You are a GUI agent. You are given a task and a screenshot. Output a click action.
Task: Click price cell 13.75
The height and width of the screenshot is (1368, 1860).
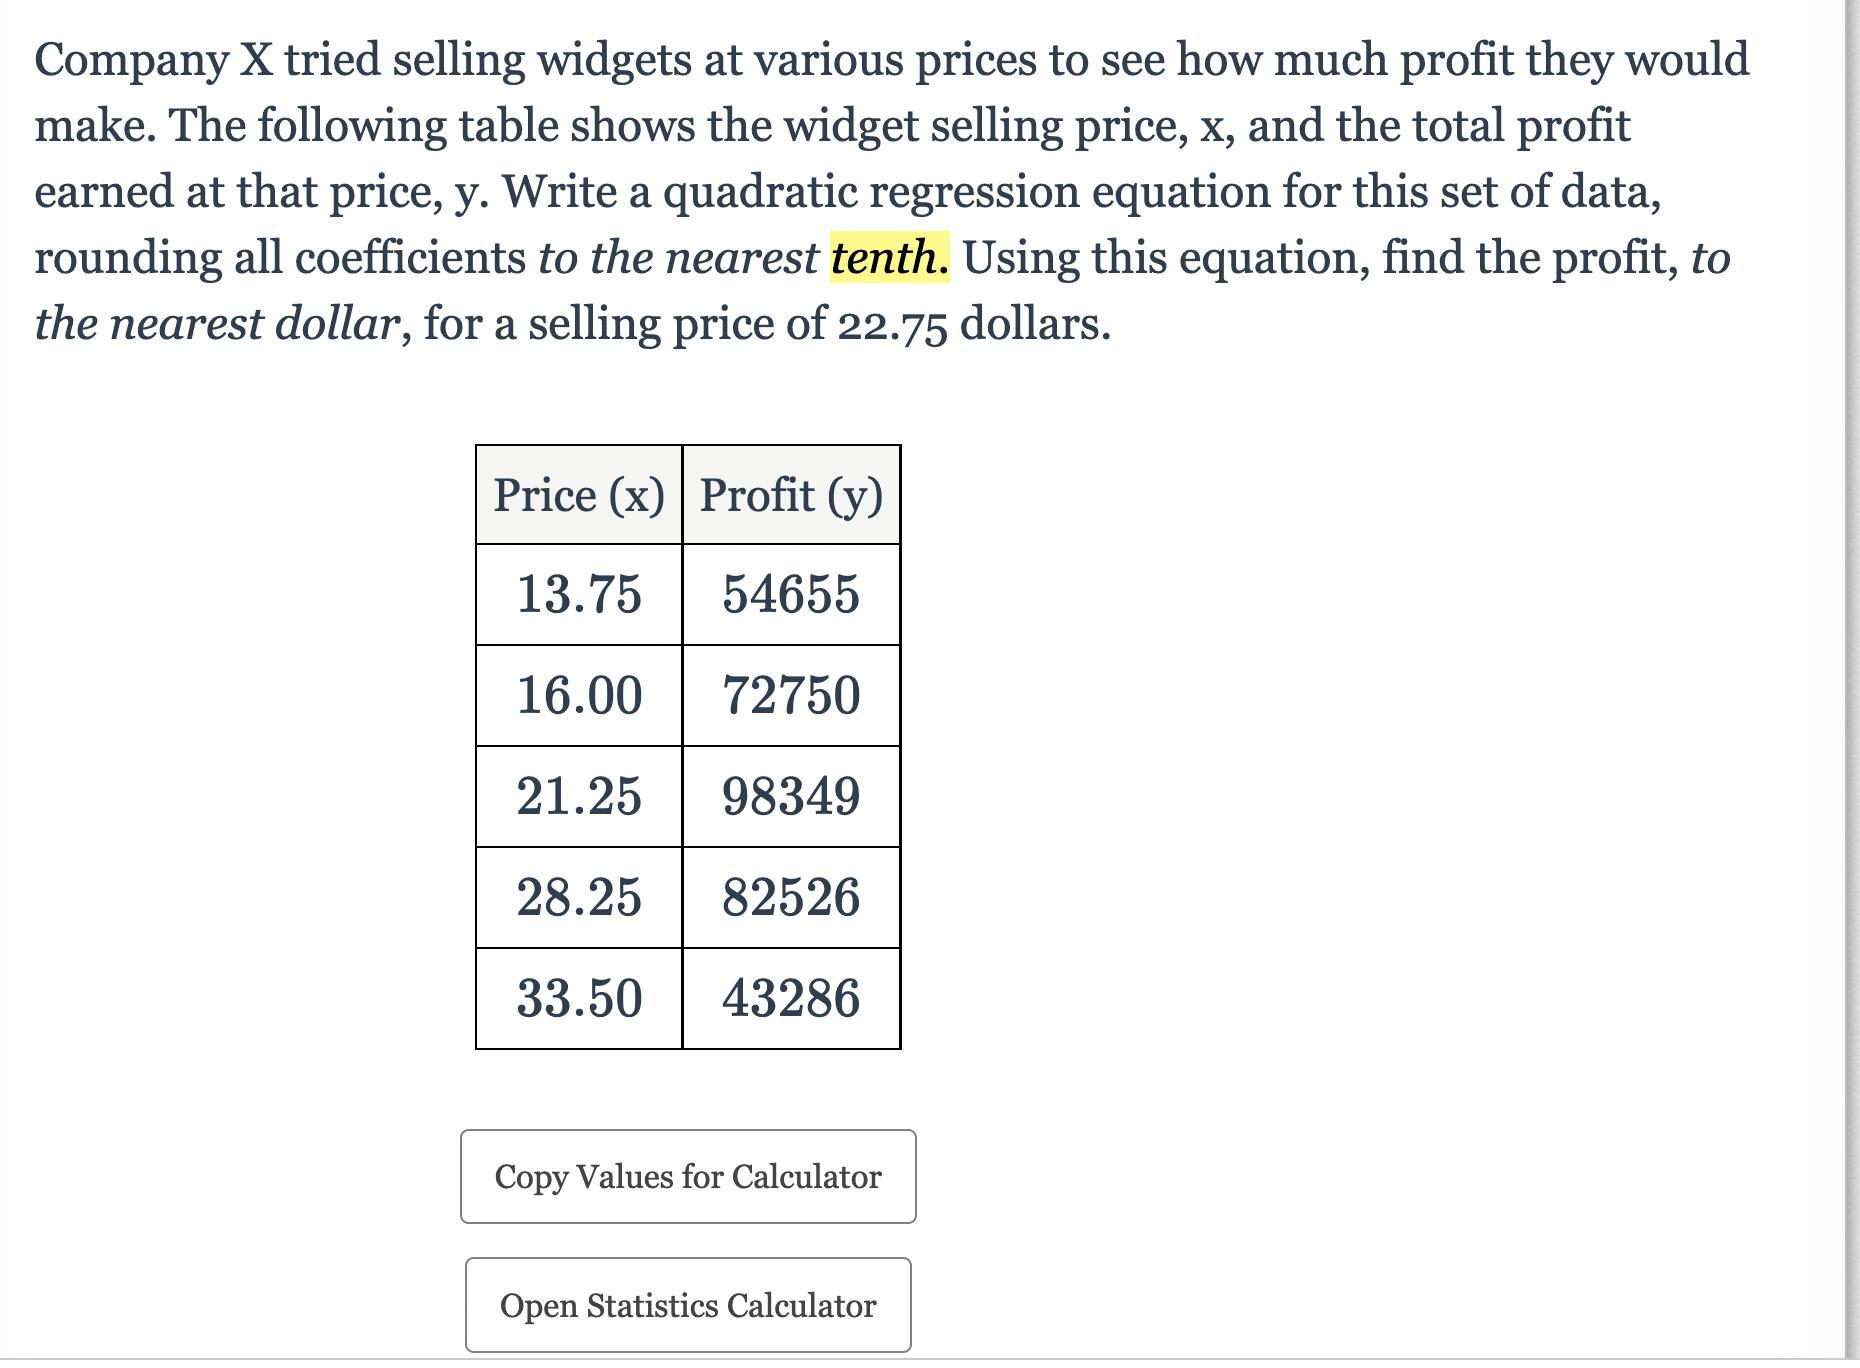point(579,594)
